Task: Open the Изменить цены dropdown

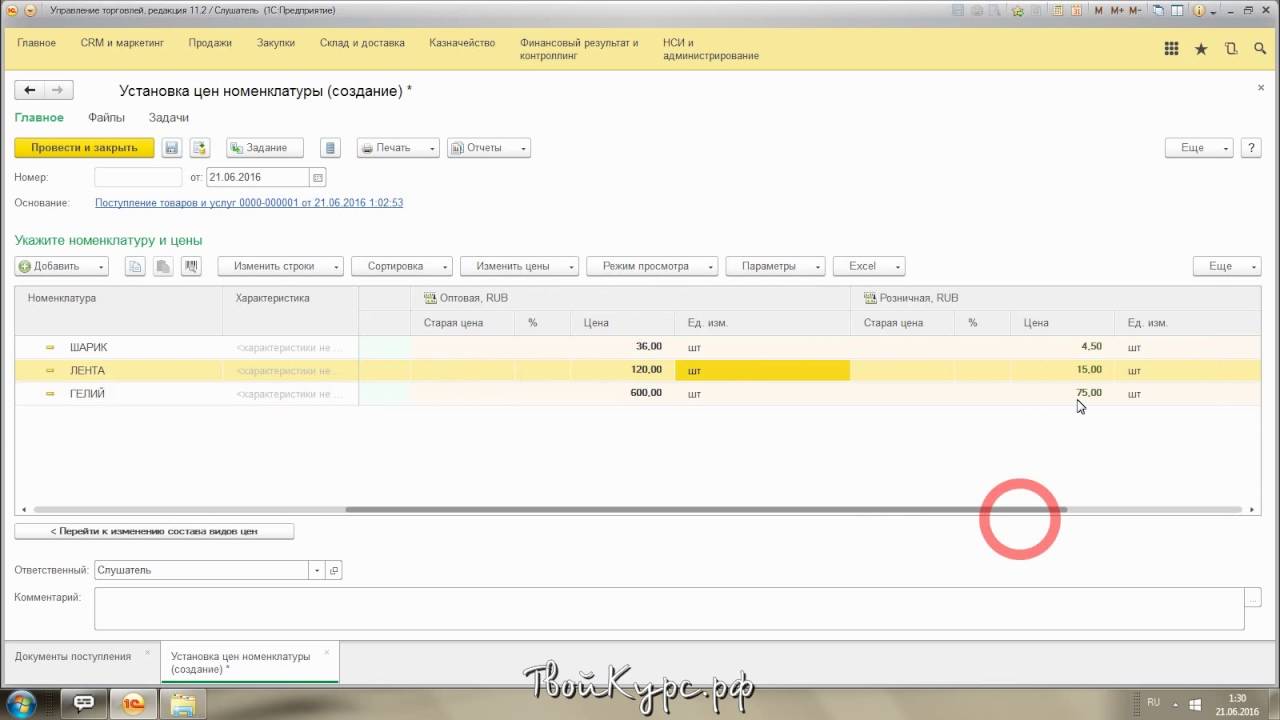Action: (x=519, y=267)
